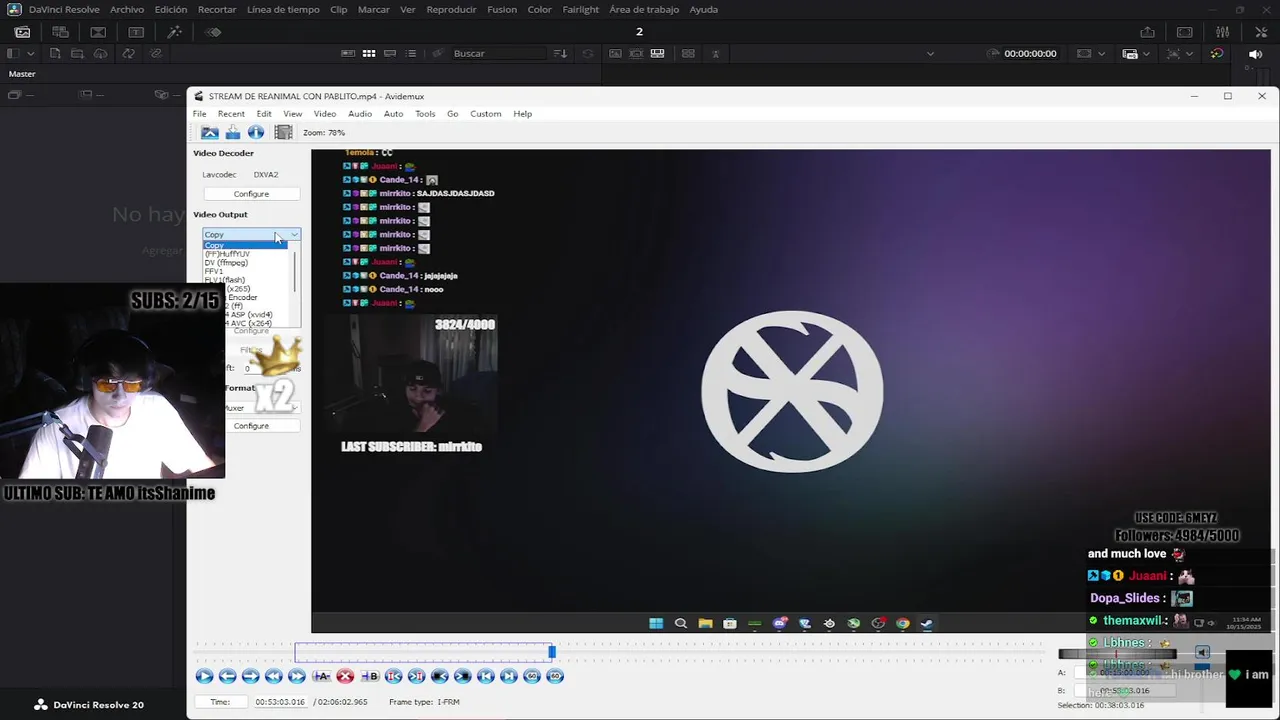
Task: Open the Avidemux Edit menu
Action: coord(264,114)
